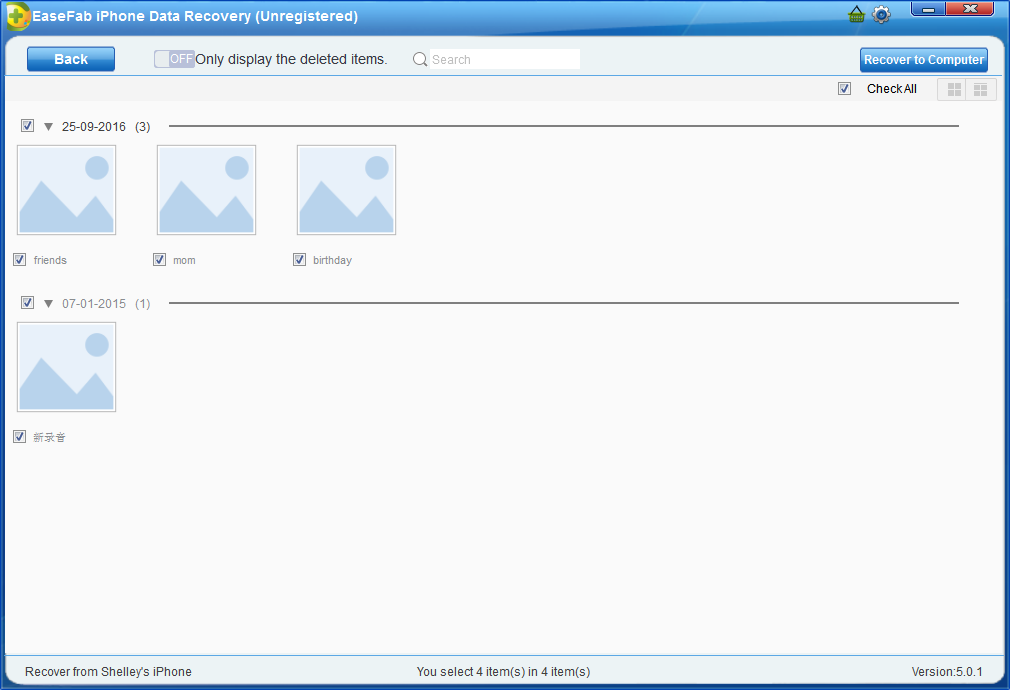Collapse the 25-09-2016 group triangle
The height and width of the screenshot is (690, 1010).
pos(48,127)
